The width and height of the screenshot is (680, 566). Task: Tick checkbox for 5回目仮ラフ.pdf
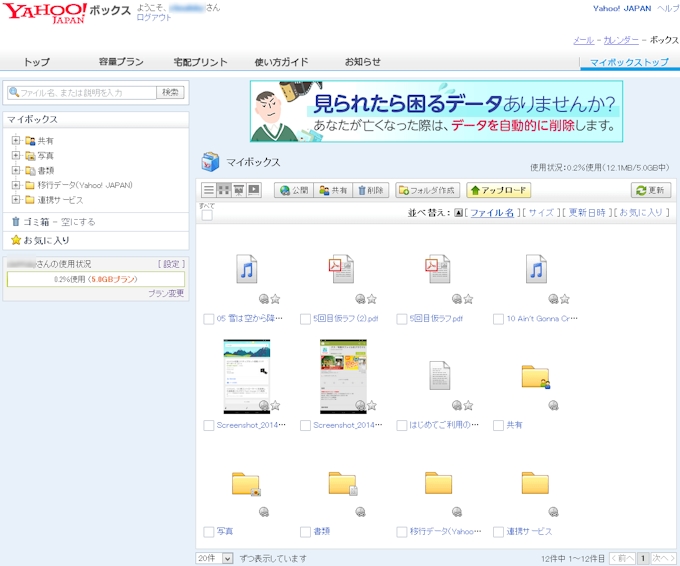point(402,320)
